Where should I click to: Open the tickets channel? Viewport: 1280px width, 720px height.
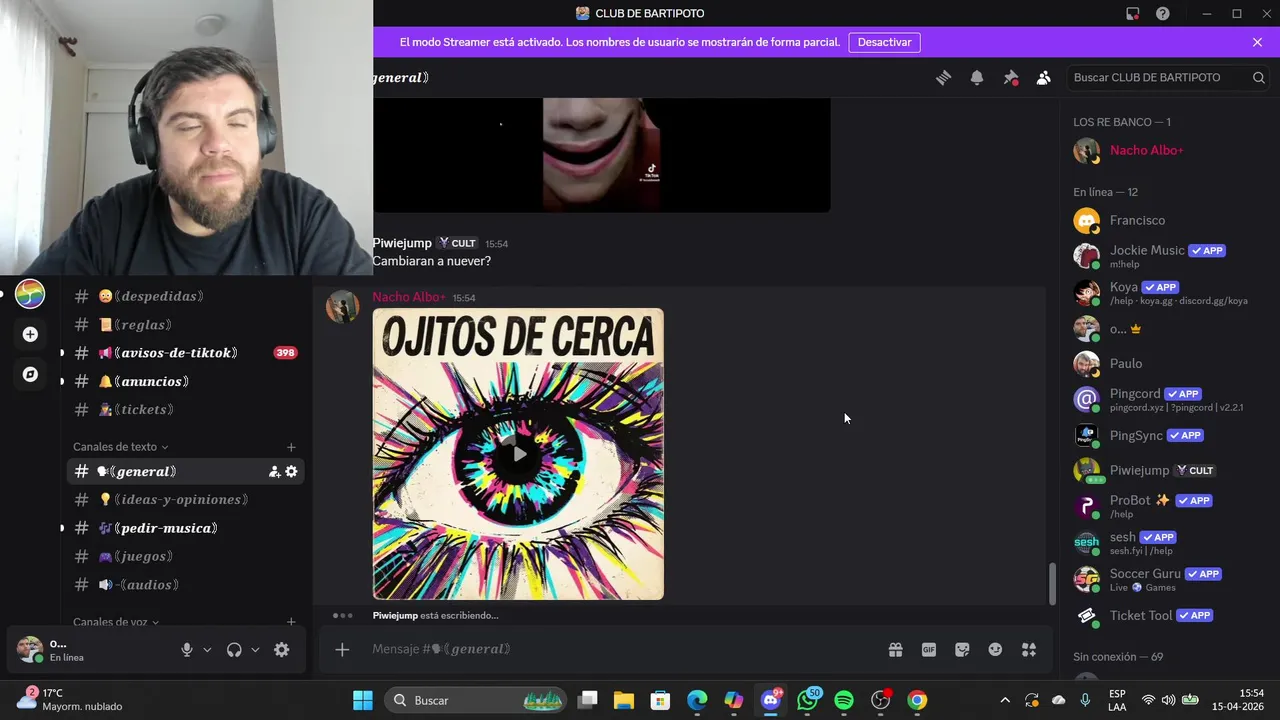(185, 410)
